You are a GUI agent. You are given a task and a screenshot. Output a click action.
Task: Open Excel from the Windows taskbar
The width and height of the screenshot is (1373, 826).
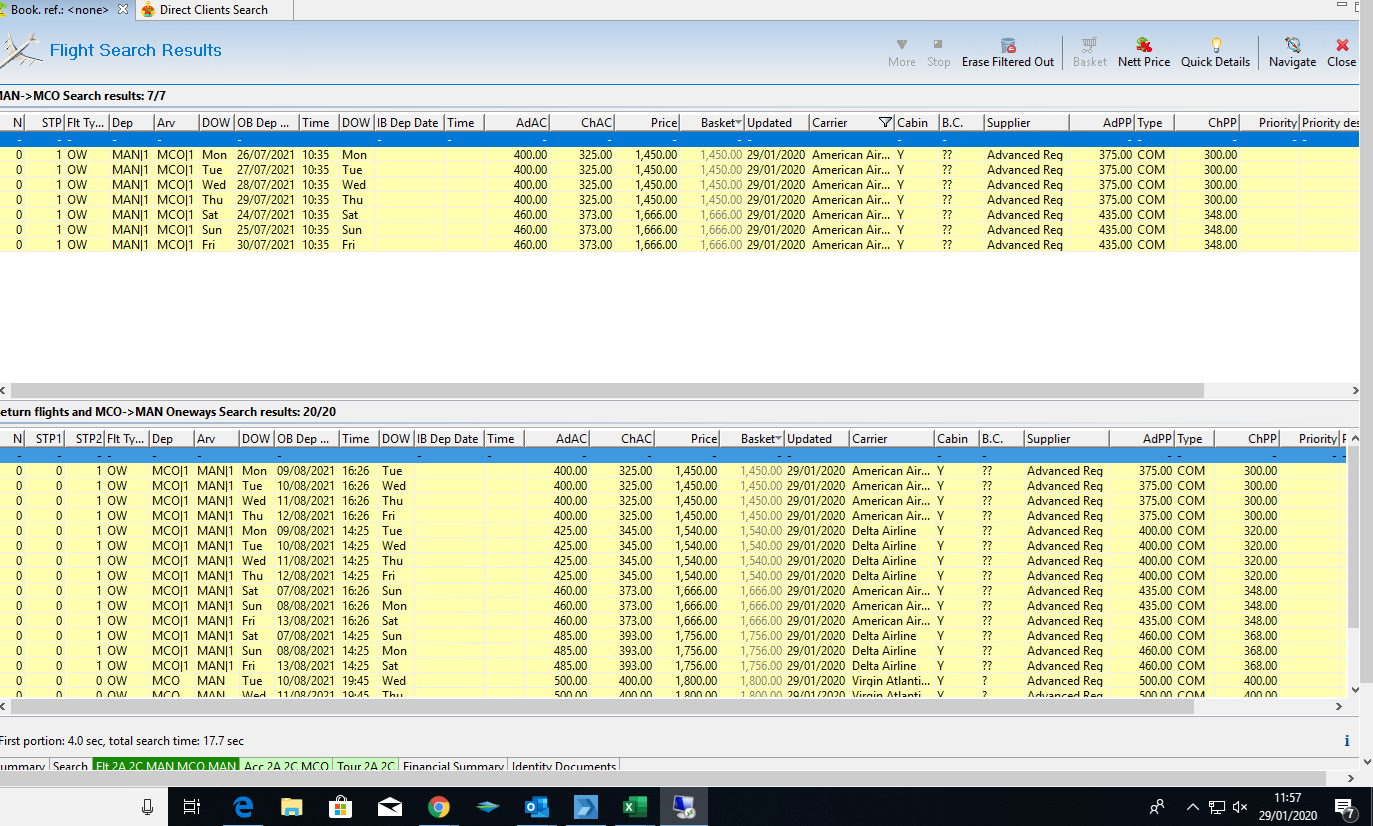634,806
